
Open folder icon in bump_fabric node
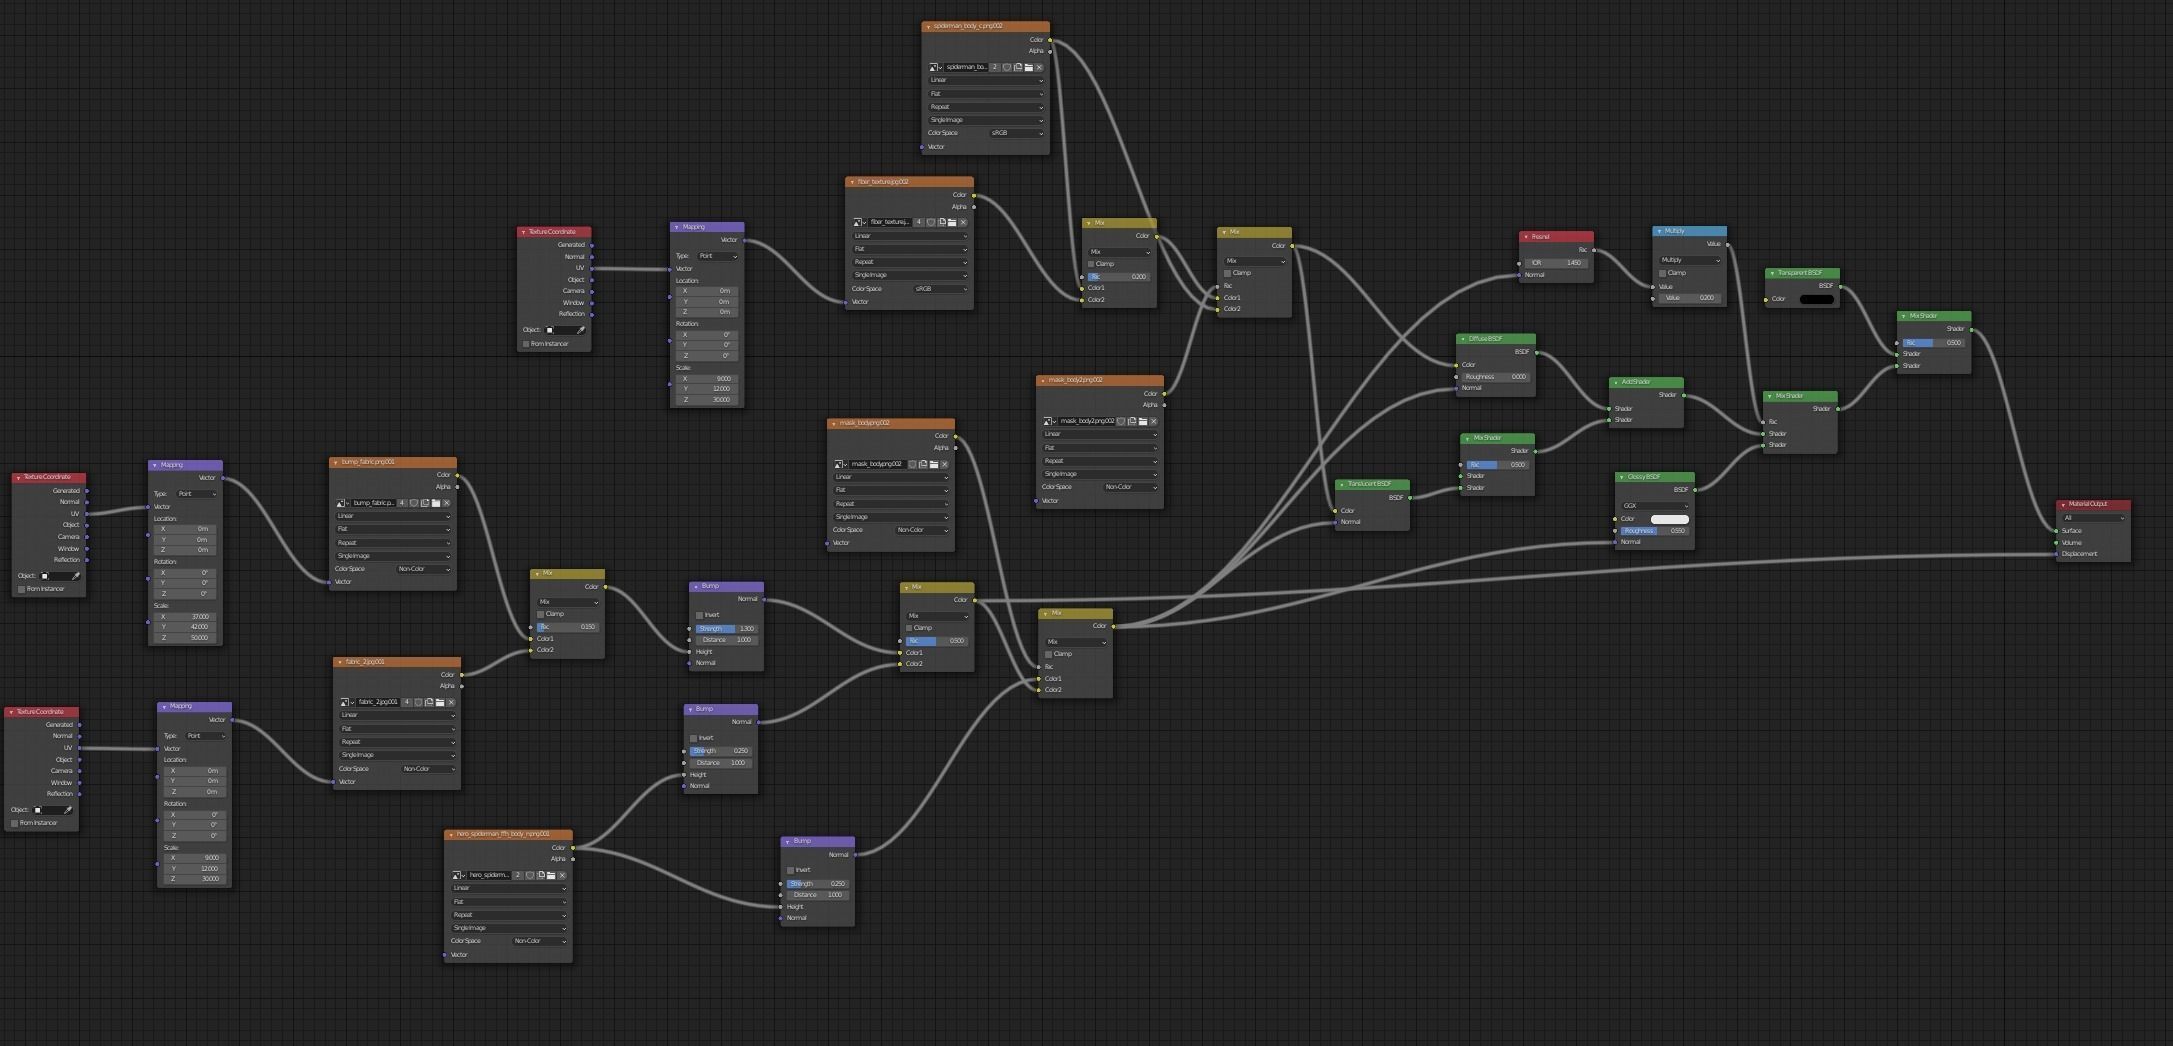(436, 503)
